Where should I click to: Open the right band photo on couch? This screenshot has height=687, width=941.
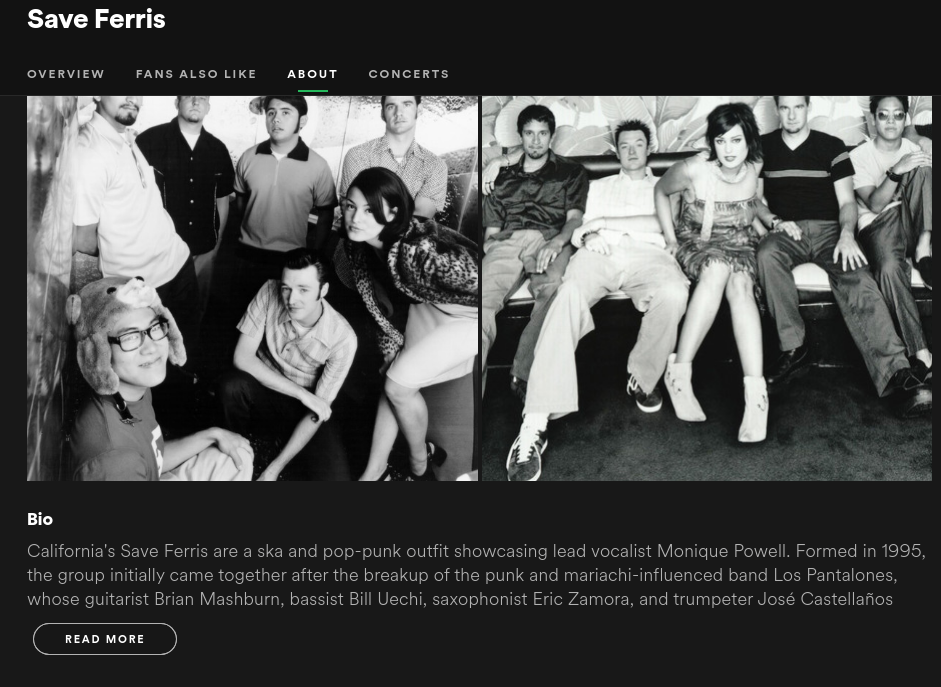click(707, 288)
